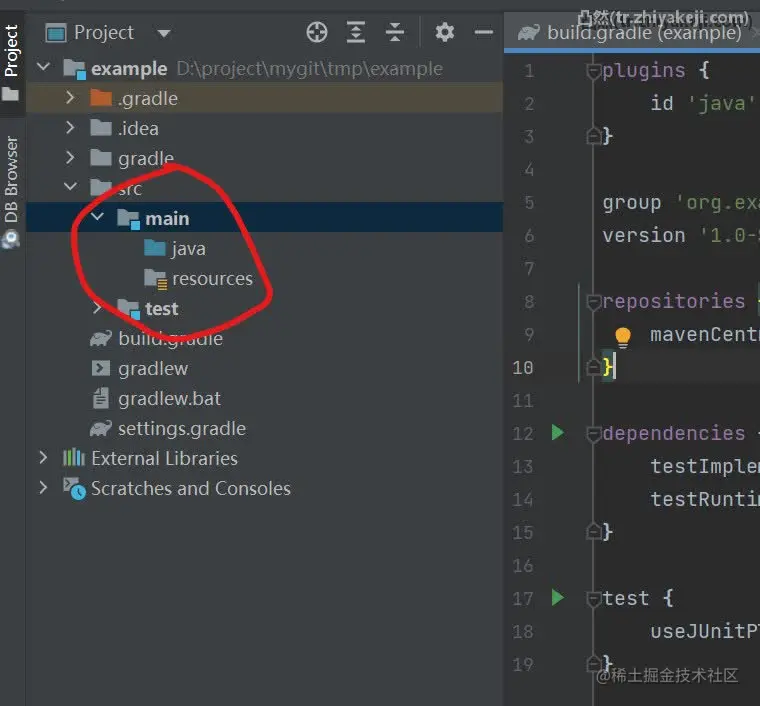Select the resources folder

point(212,279)
